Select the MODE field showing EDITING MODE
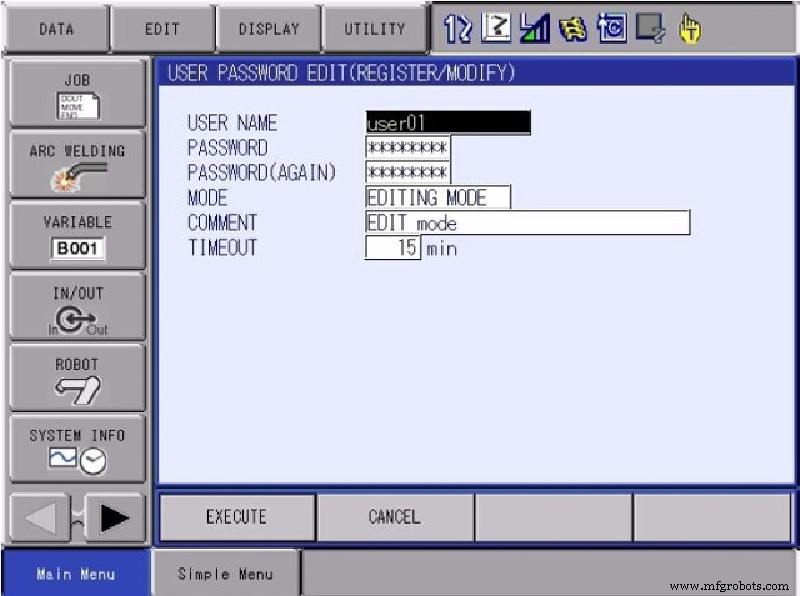The height and width of the screenshot is (596, 800). tap(438, 198)
